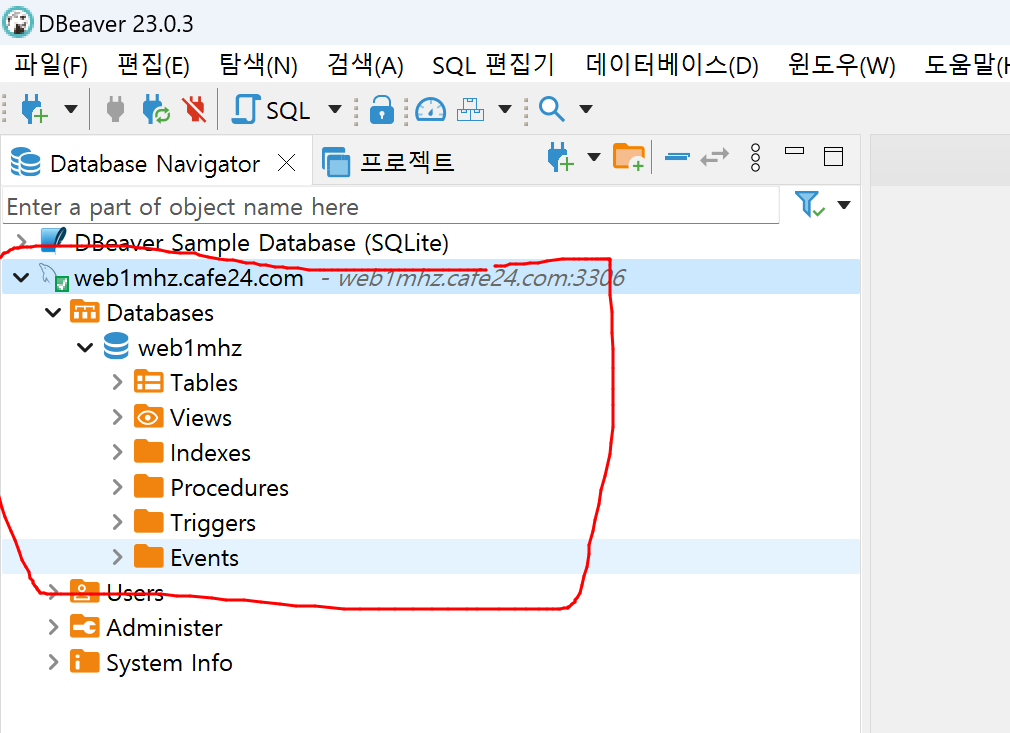1010x733 pixels.
Task: Open SQL editor via SQL toolbar button
Action: click(271, 109)
